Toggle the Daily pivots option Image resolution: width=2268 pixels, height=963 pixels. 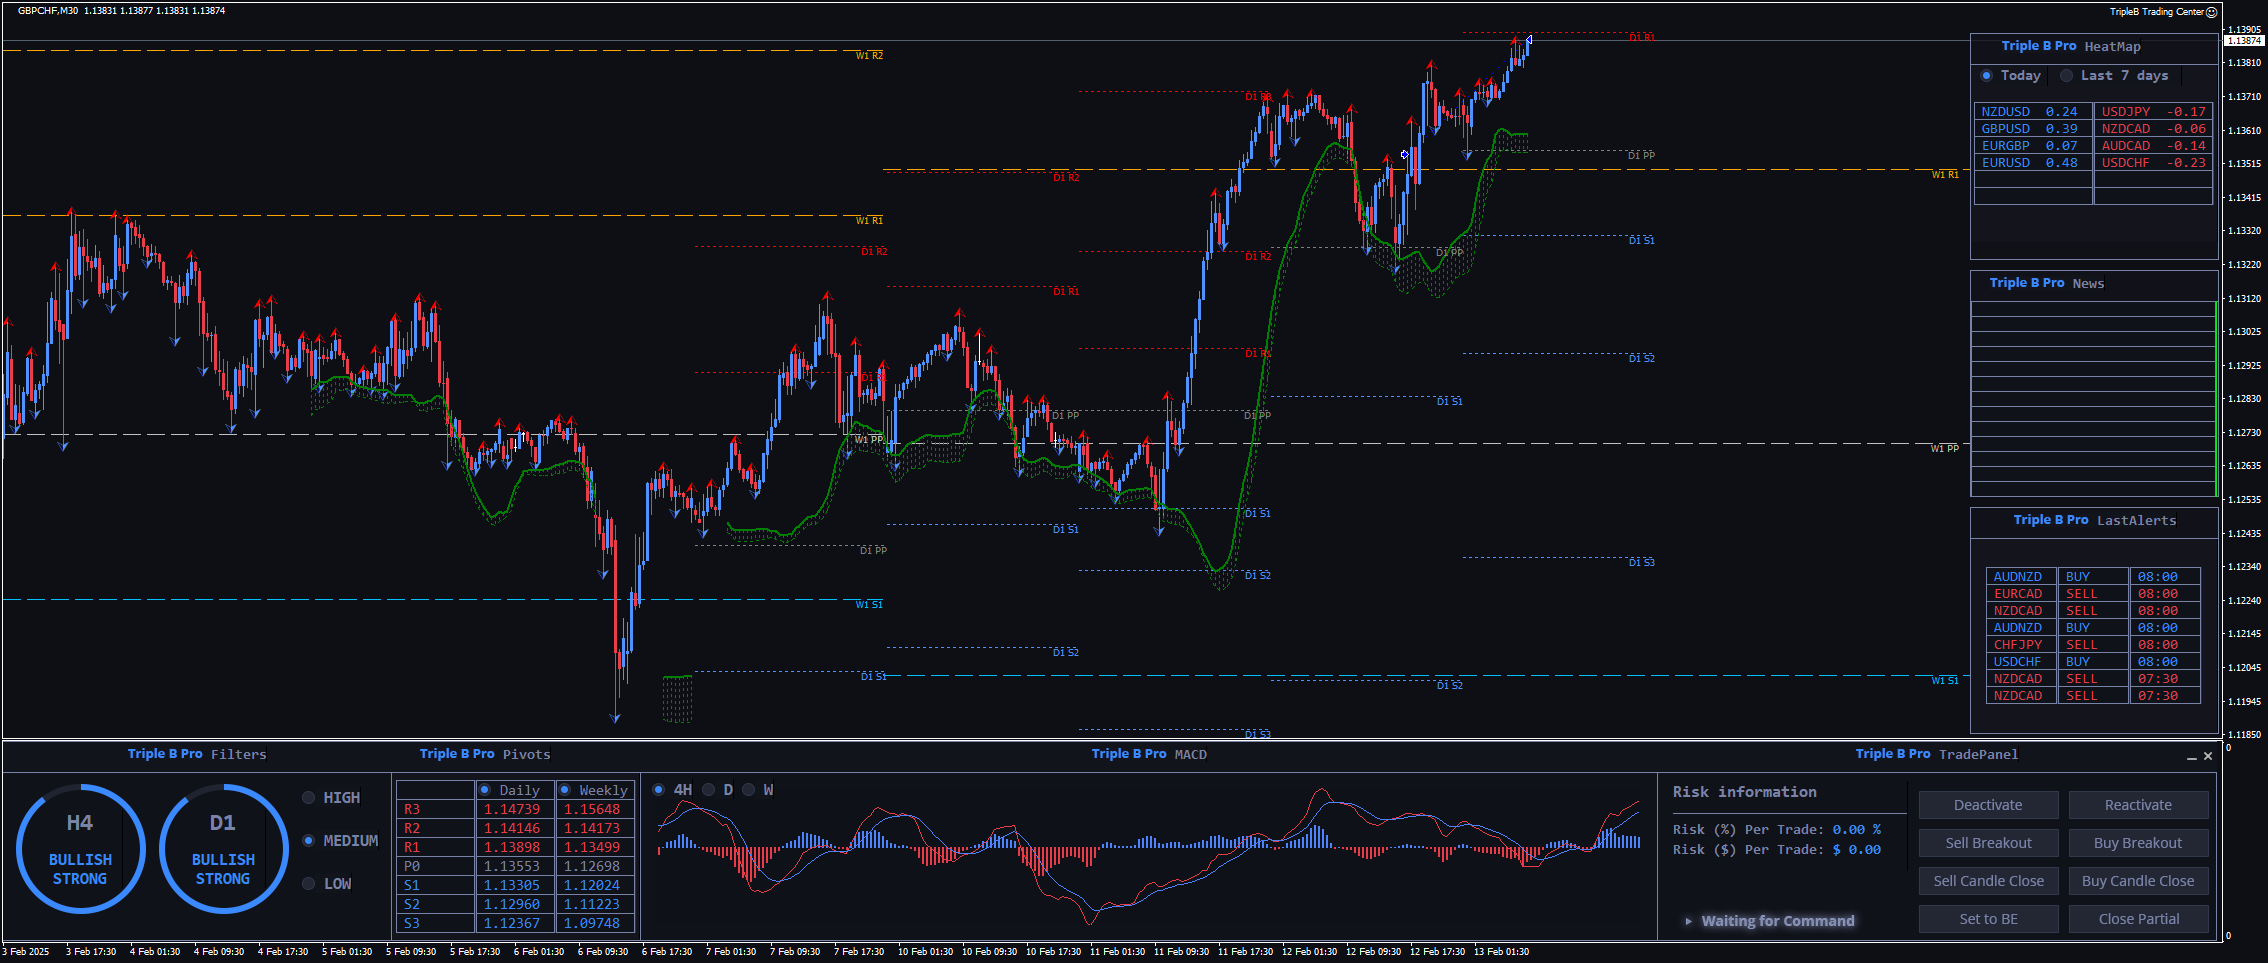(485, 790)
